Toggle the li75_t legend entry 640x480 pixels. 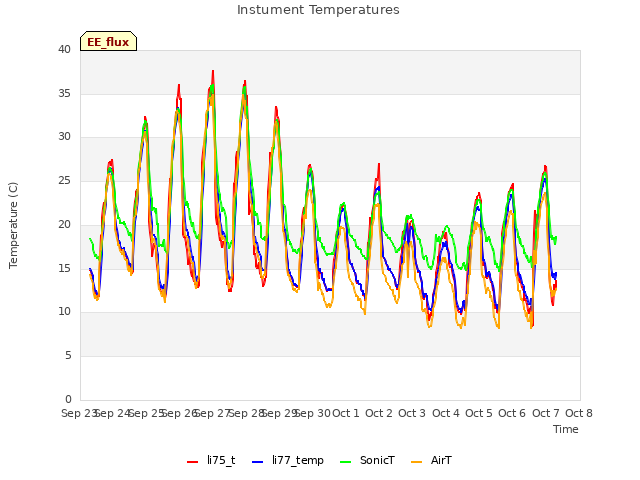coord(211,460)
